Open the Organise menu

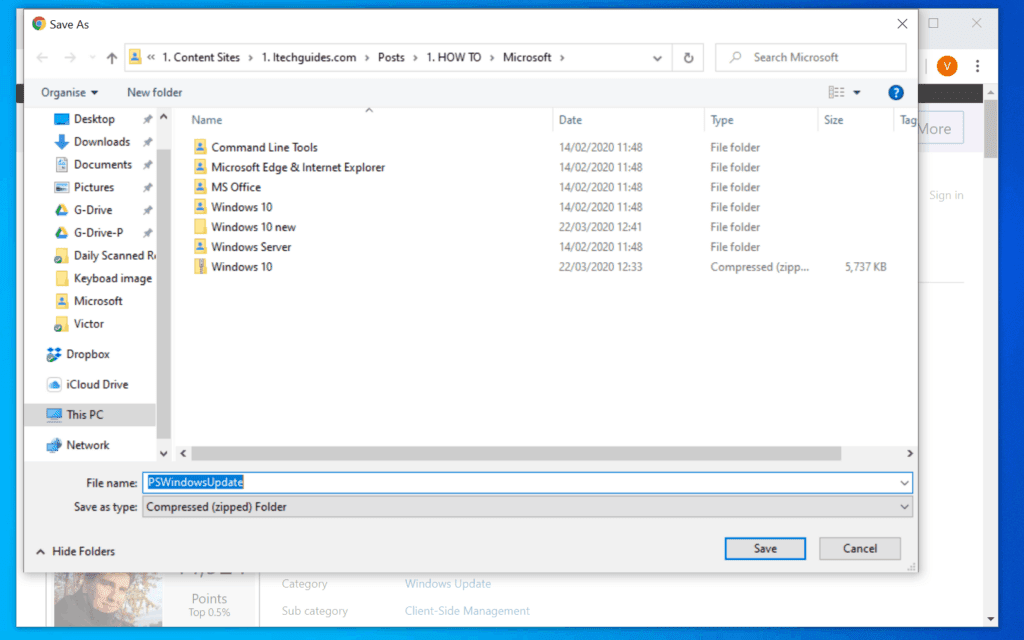[69, 92]
